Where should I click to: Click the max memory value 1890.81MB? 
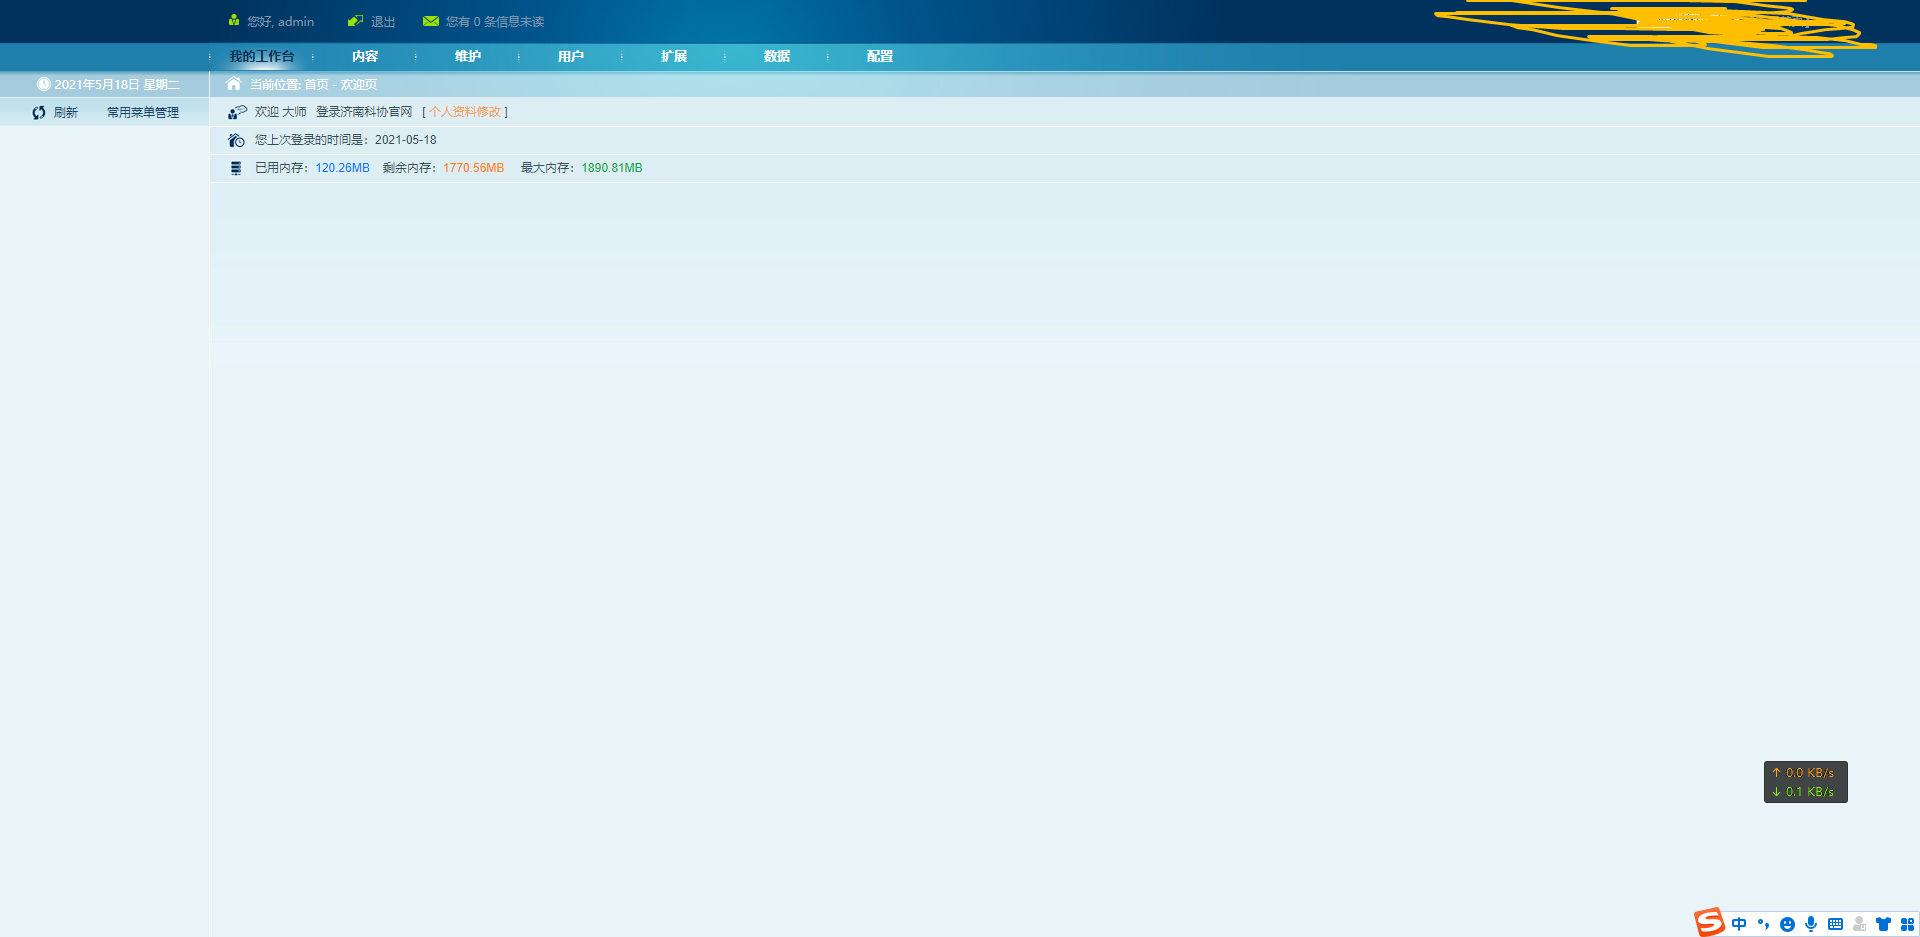coord(612,168)
